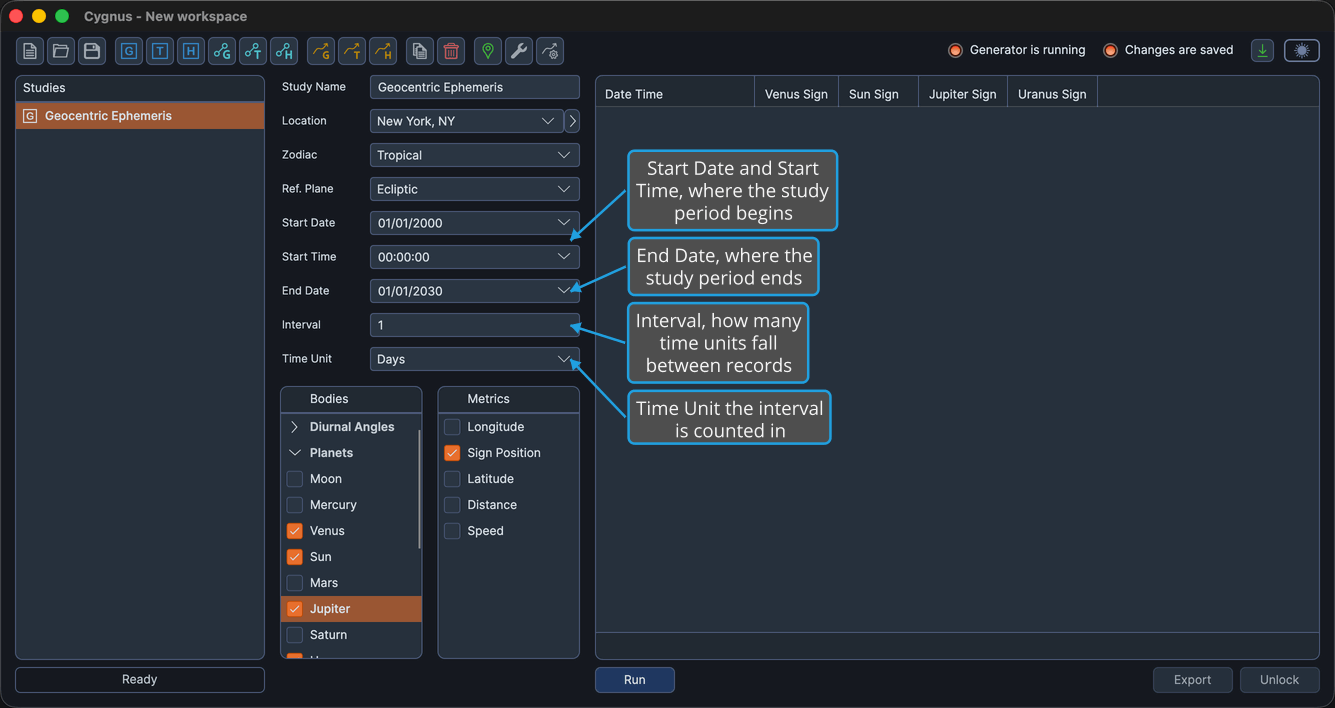Open the Start Date picker
The width and height of the screenshot is (1335, 708).
(x=474, y=223)
